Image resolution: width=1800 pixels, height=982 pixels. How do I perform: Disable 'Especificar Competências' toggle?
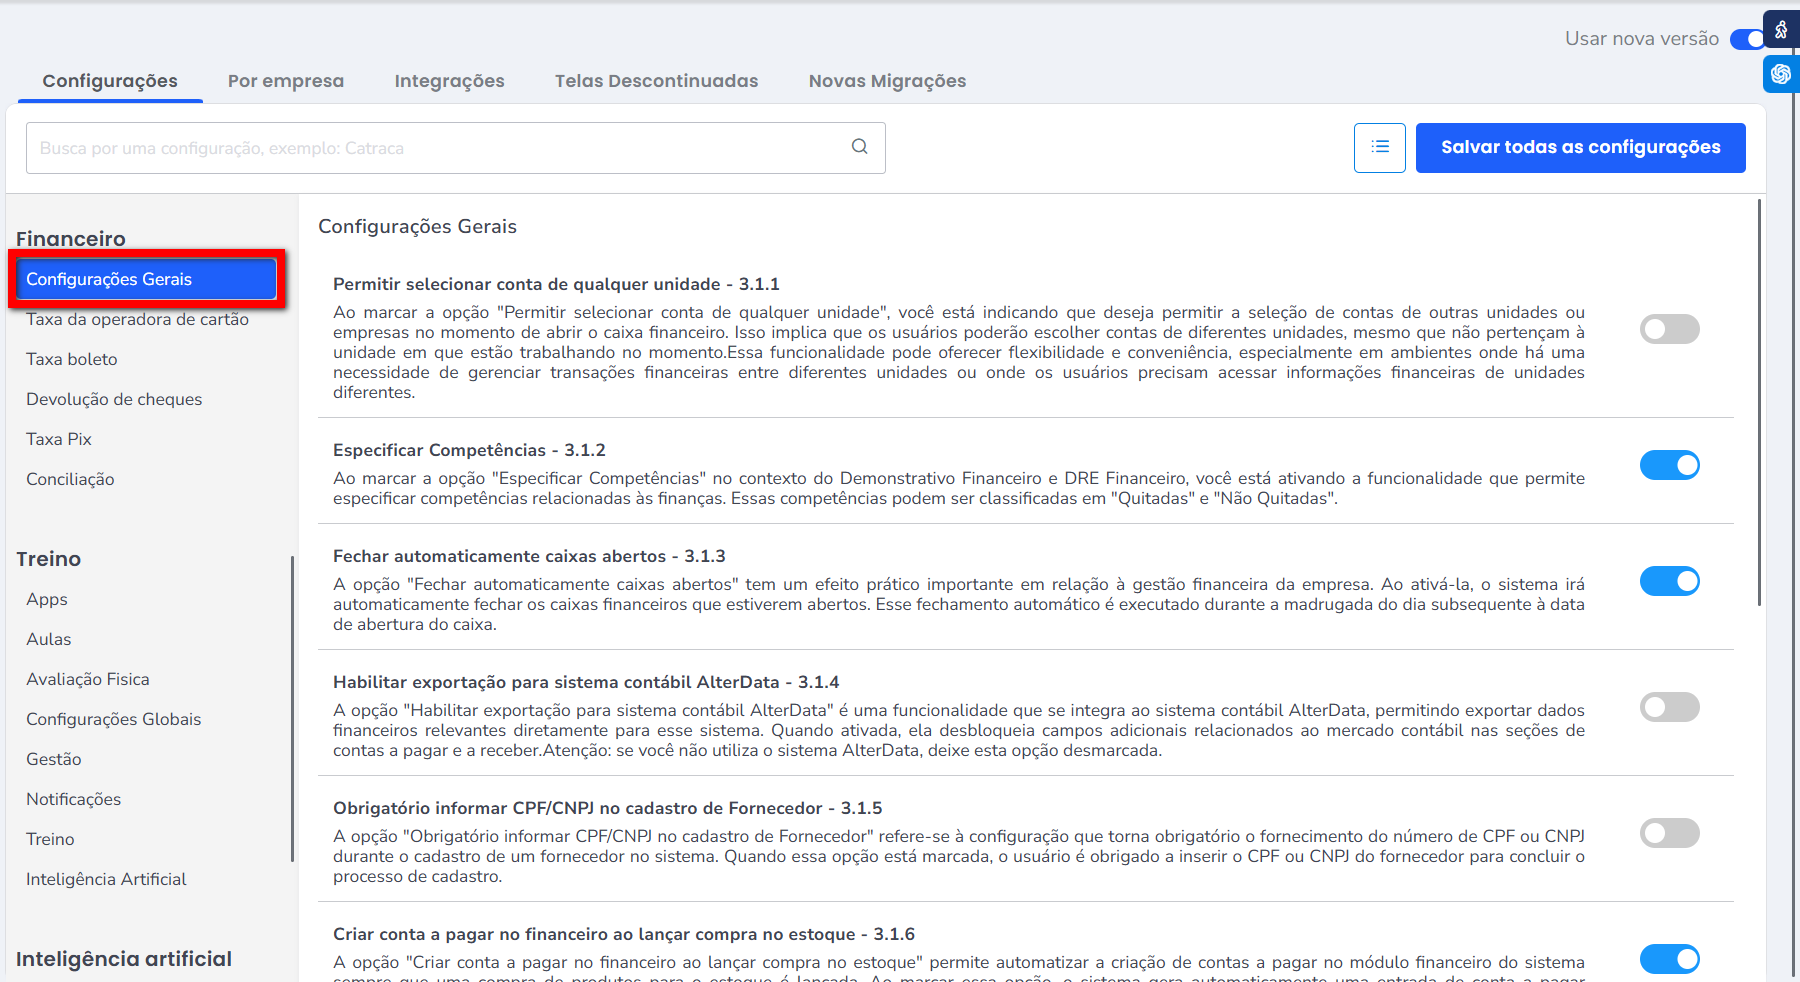1669,465
